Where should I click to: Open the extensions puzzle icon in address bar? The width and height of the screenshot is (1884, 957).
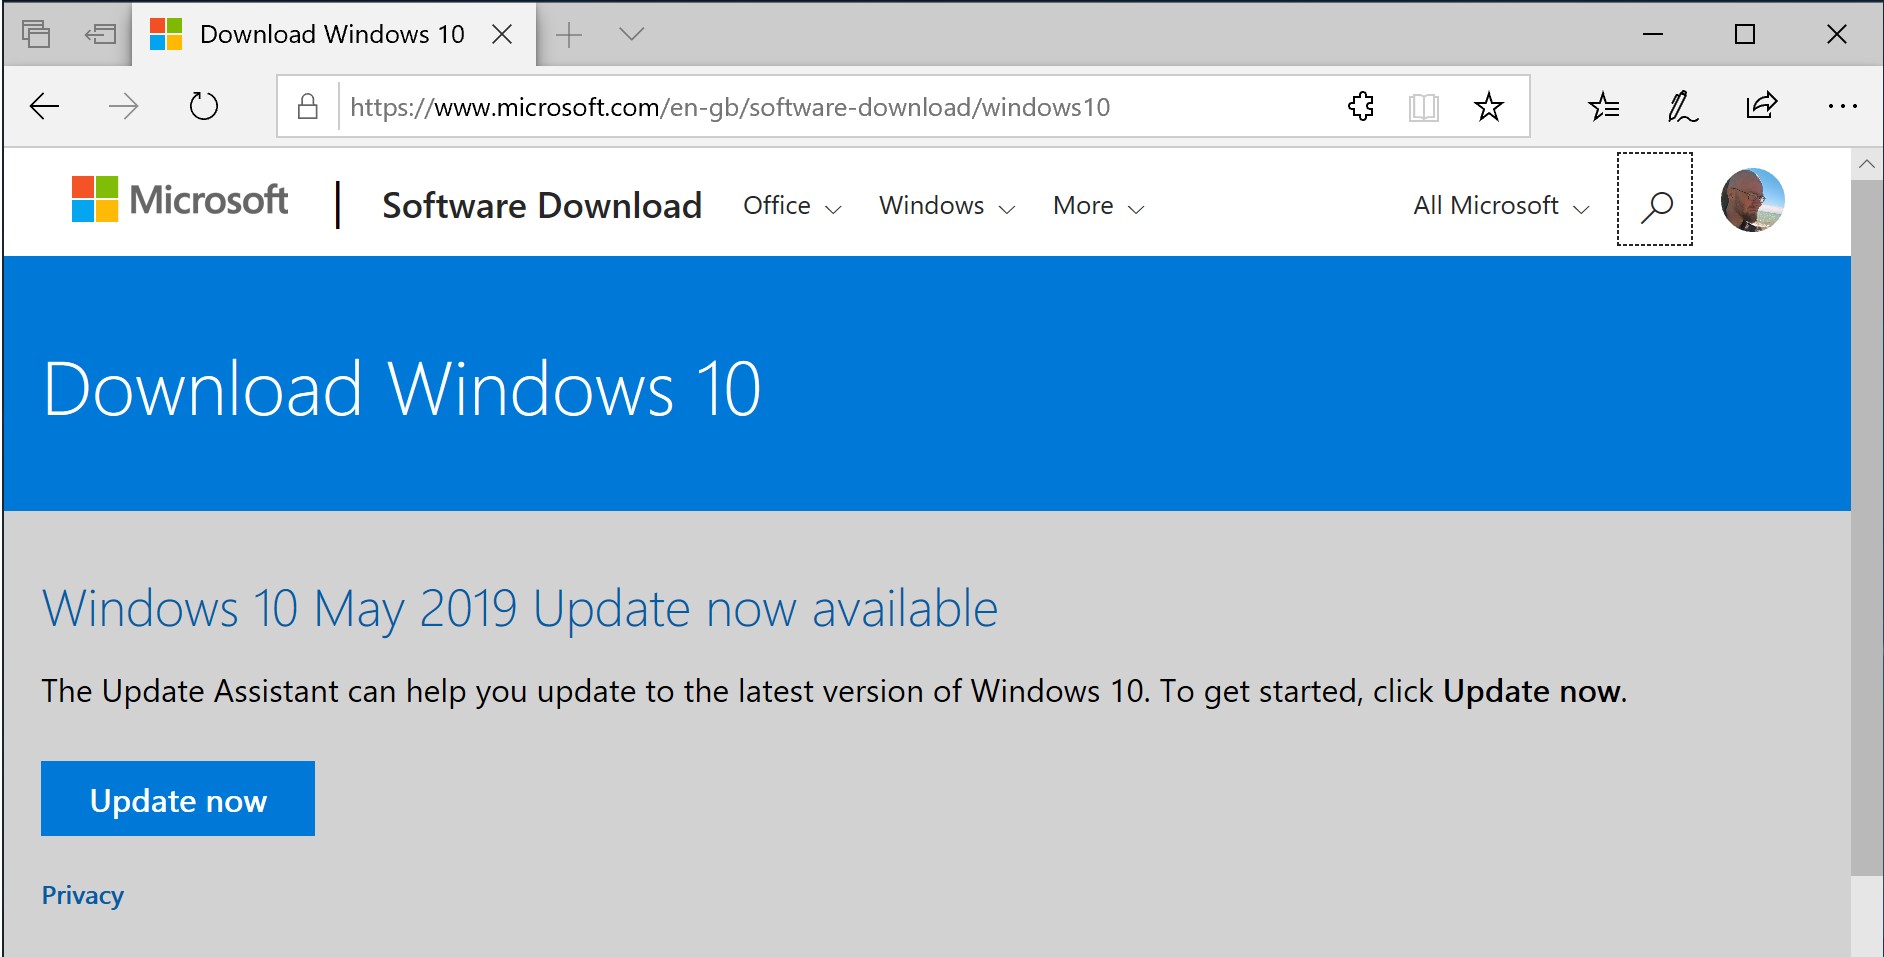(1361, 106)
